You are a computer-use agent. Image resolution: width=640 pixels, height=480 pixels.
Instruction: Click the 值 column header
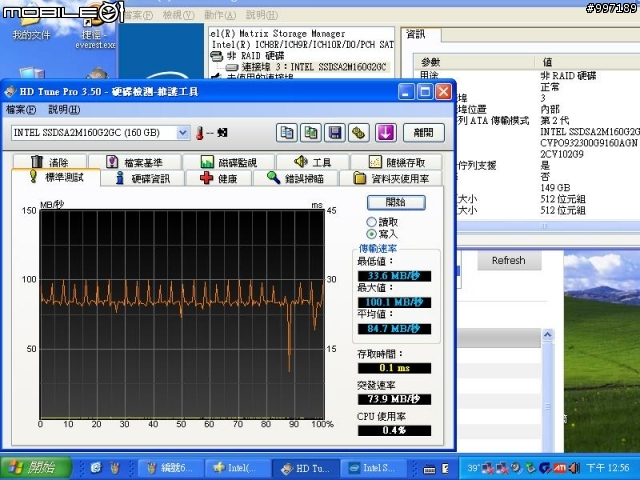point(547,62)
